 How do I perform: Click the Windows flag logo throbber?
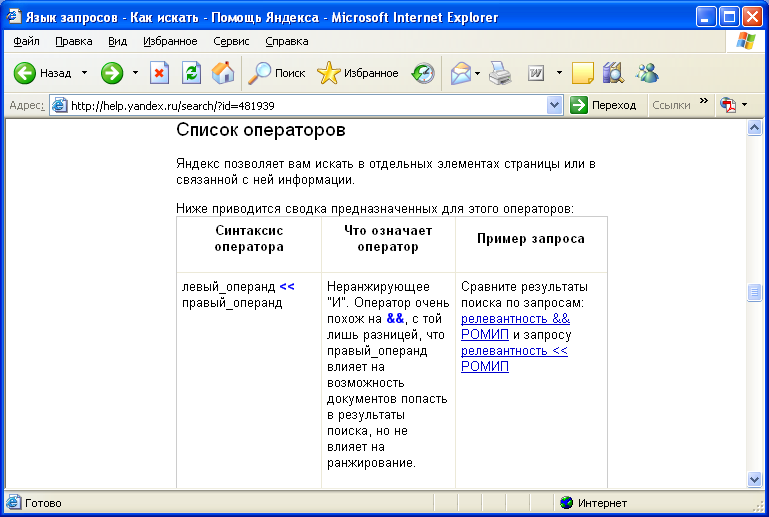click(745, 41)
